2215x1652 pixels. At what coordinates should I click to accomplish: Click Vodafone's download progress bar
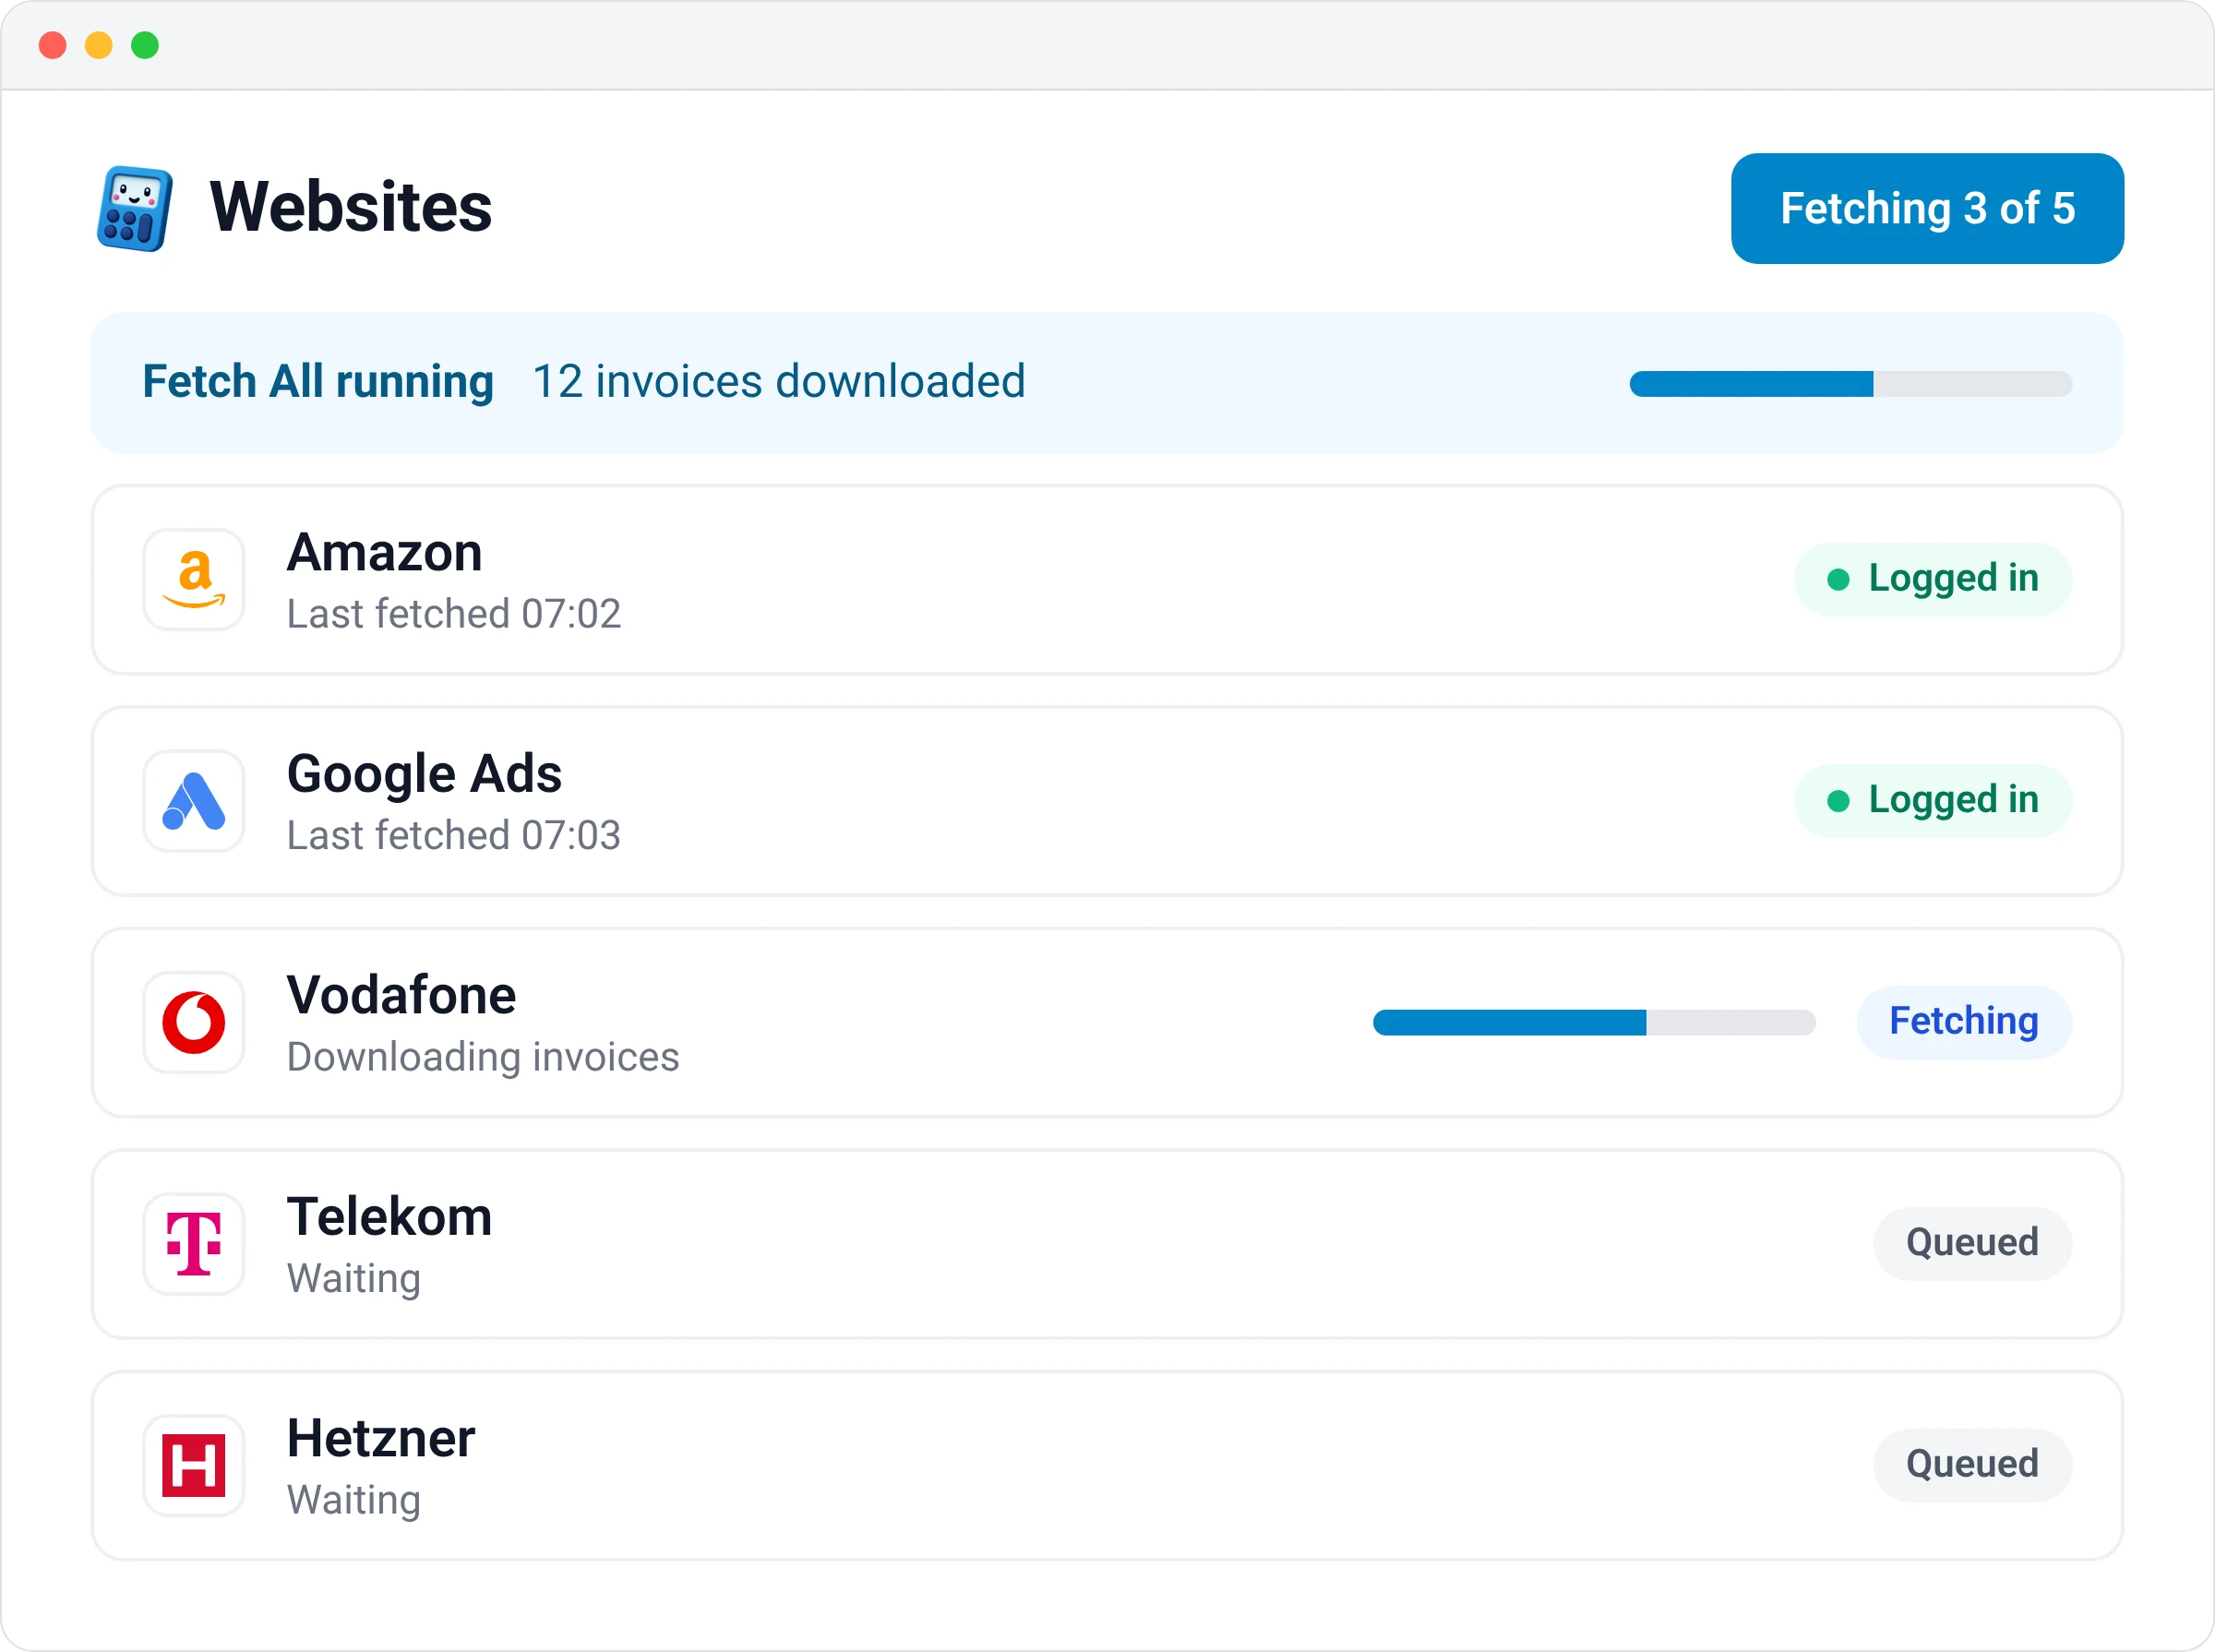click(x=1594, y=1022)
